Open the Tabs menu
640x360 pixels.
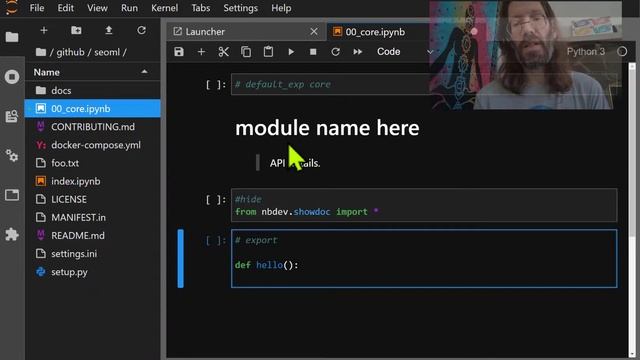(x=200, y=8)
